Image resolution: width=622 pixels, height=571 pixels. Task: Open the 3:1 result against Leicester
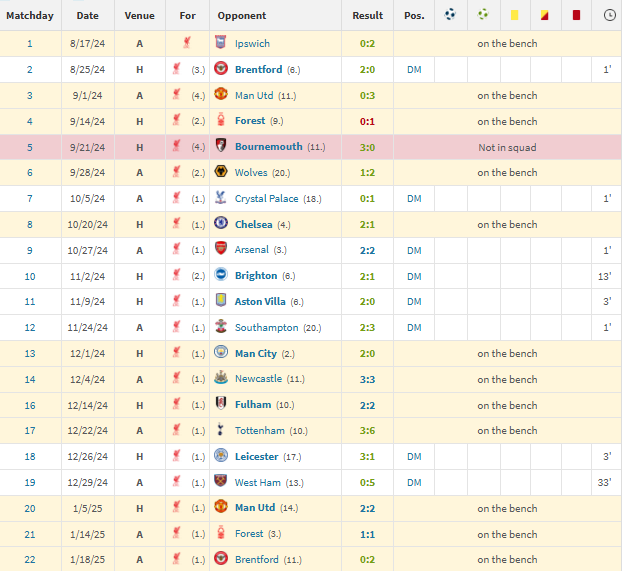point(367,456)
